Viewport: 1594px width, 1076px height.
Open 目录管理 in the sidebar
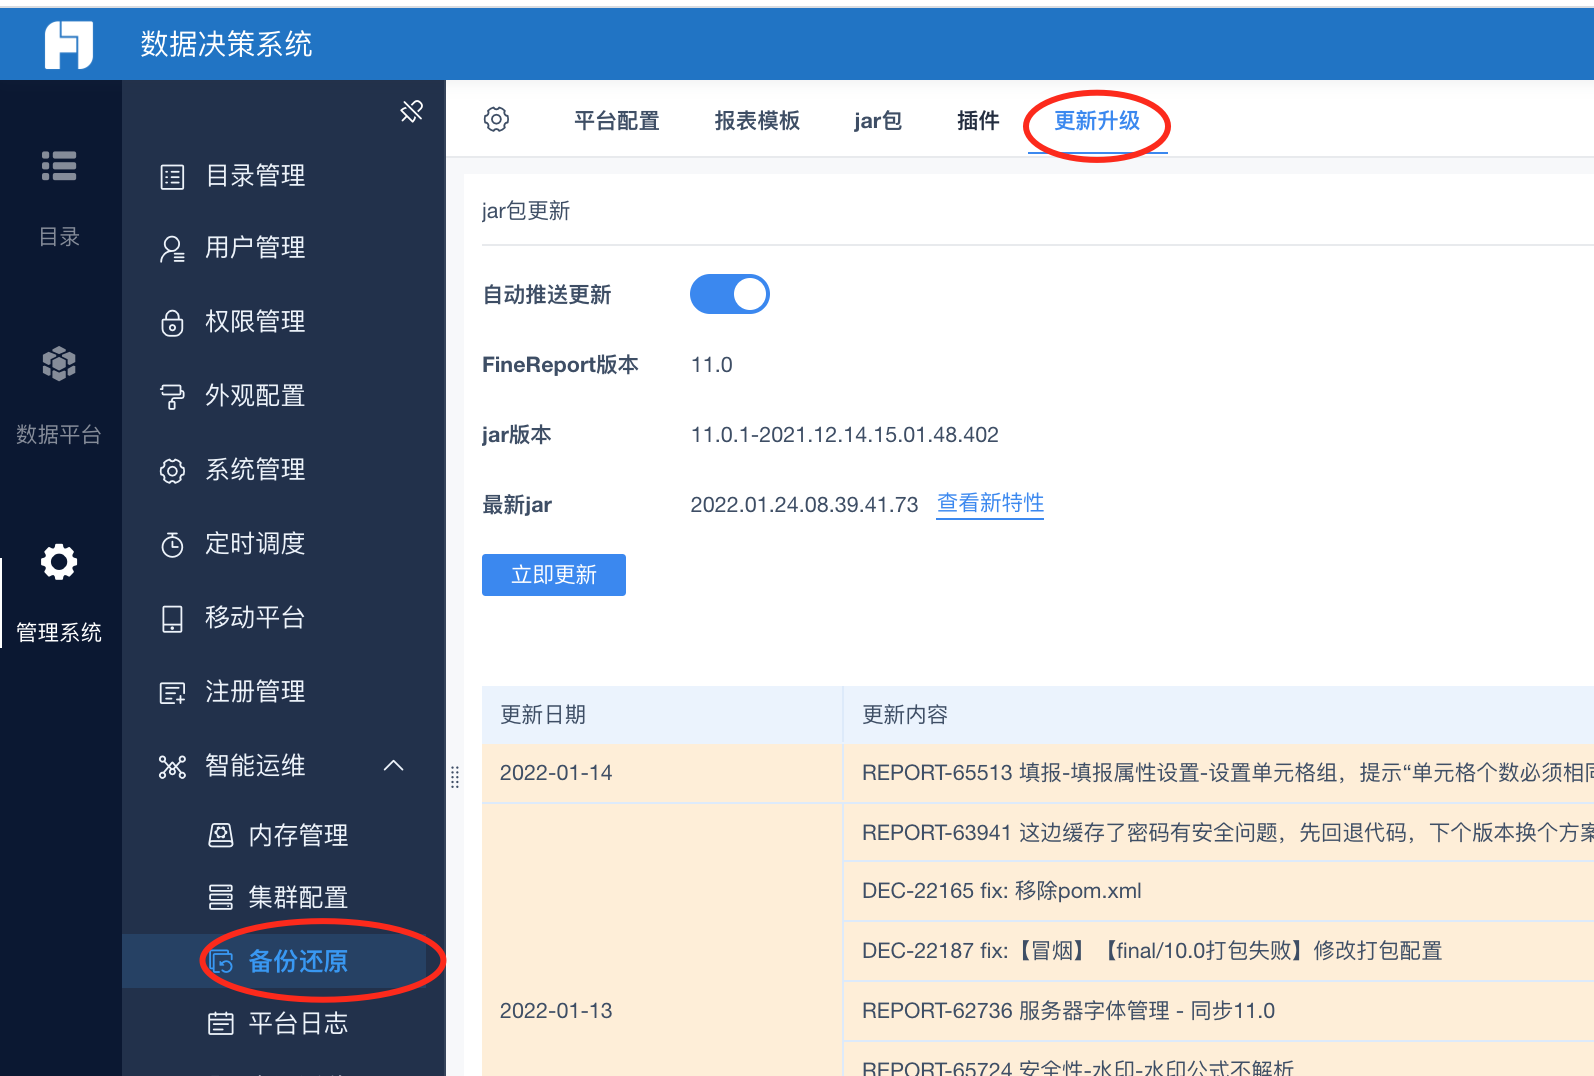point(255,176)
